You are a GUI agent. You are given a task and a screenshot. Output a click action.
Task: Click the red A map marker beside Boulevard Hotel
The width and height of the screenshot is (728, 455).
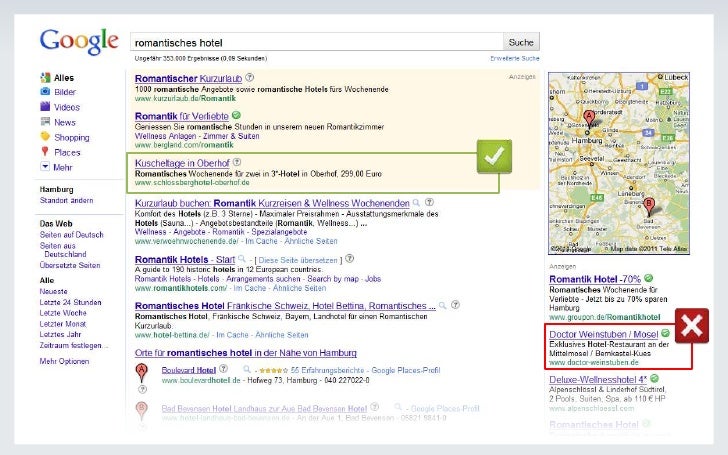[142, 372]
